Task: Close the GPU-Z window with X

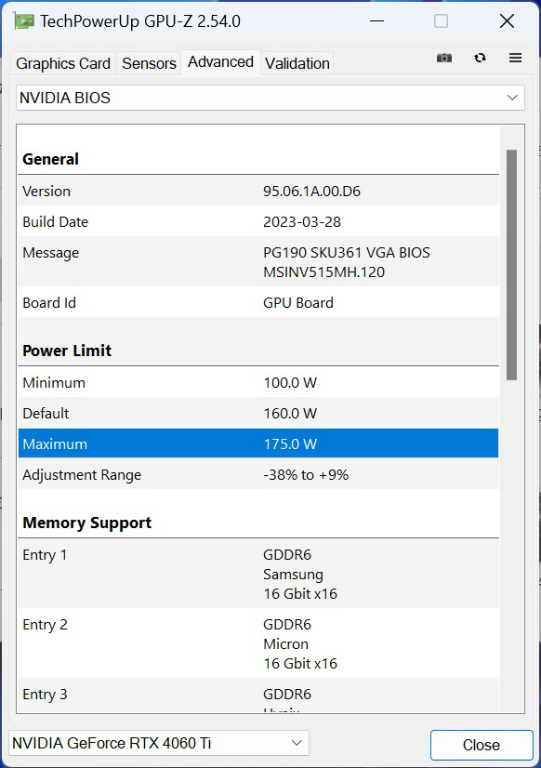Action: coord(507,21)
